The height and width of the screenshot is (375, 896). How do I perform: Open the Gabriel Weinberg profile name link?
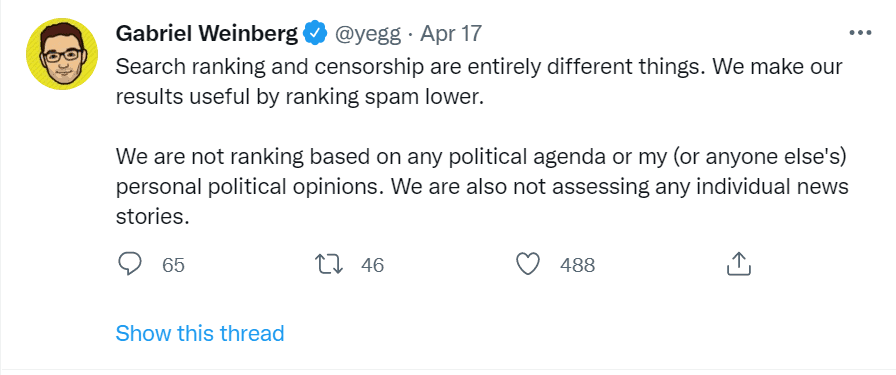pyautogui.click(x=207, y=34)
